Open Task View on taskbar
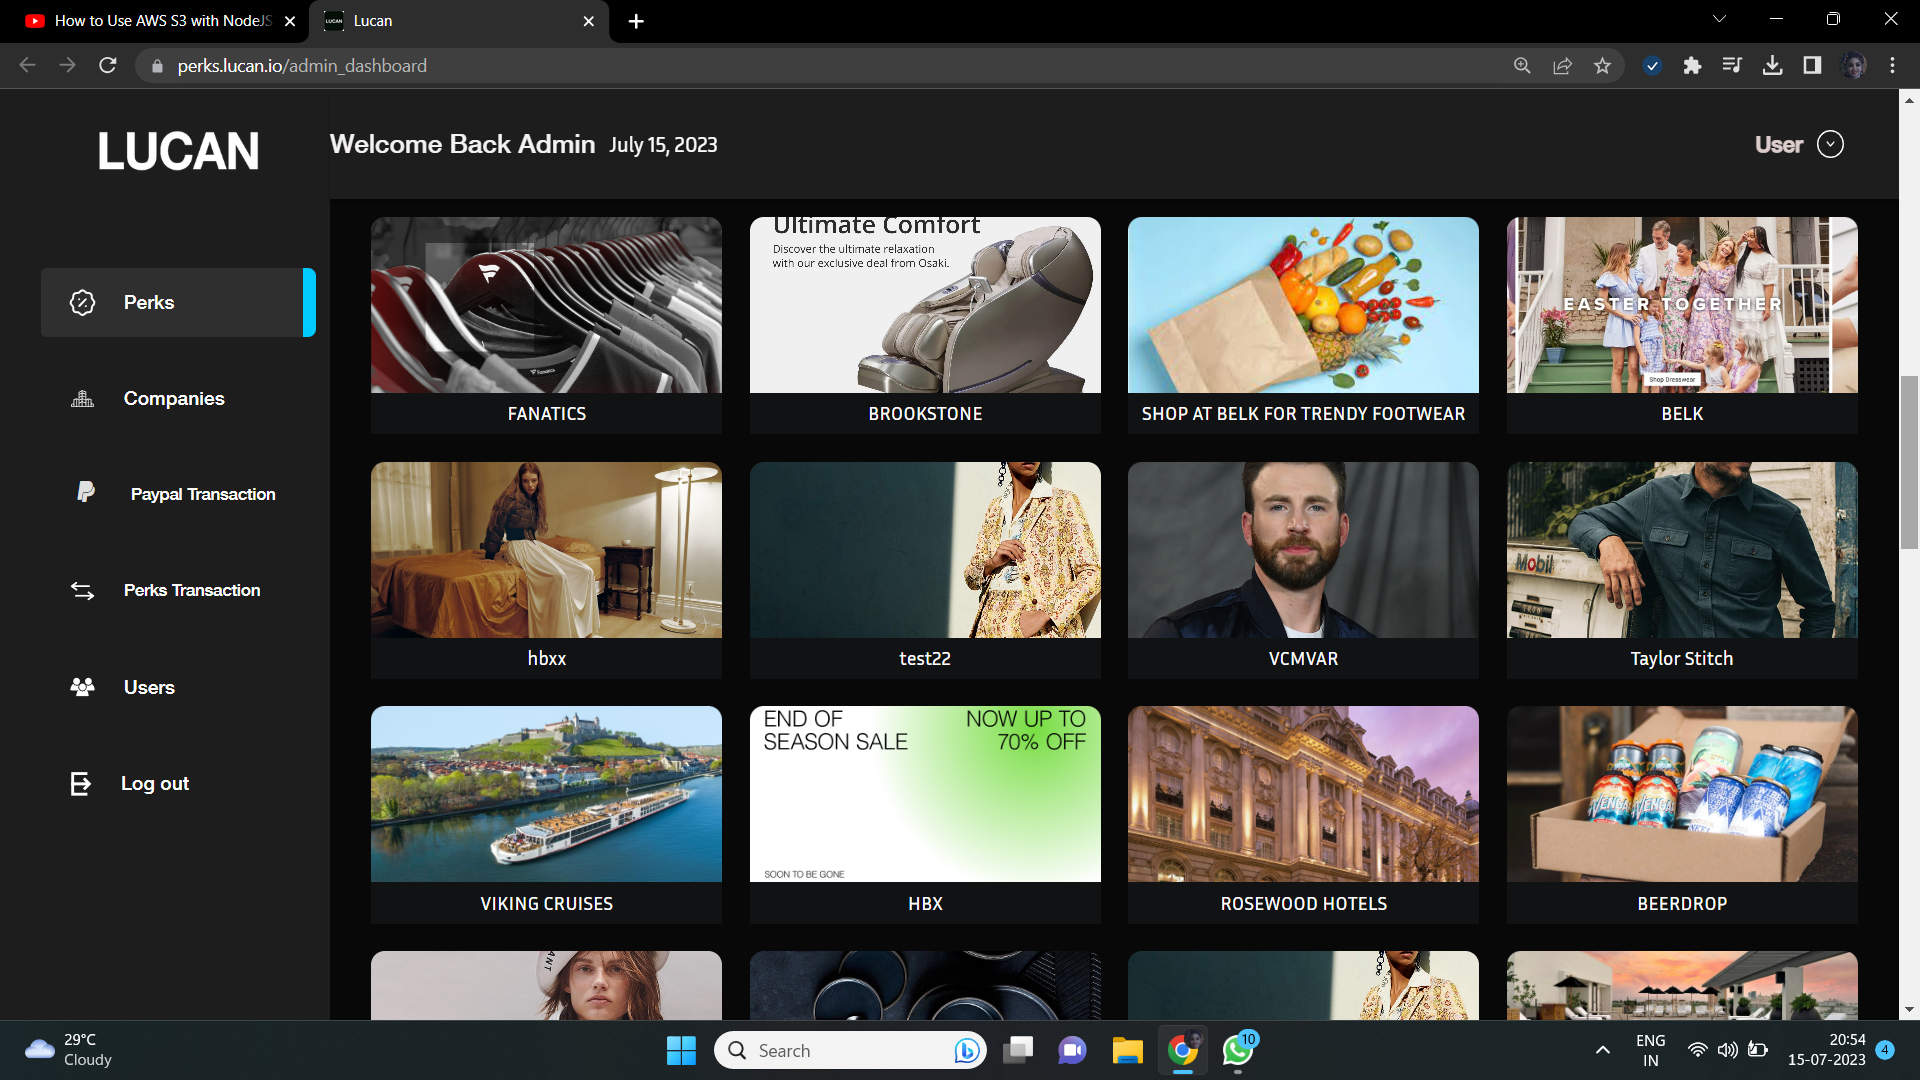1920x1080 pixels. (1018, 1050)
